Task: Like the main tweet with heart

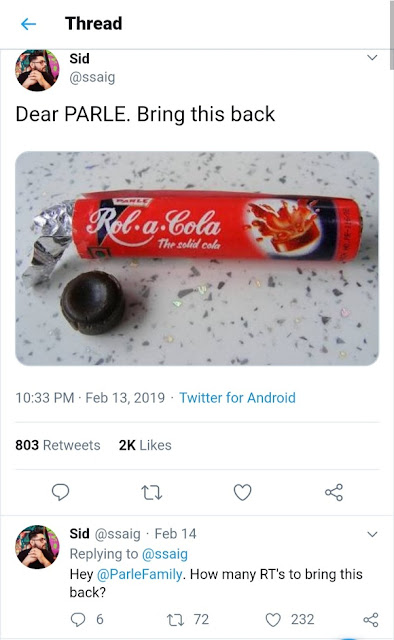Action: coord(243,492)
